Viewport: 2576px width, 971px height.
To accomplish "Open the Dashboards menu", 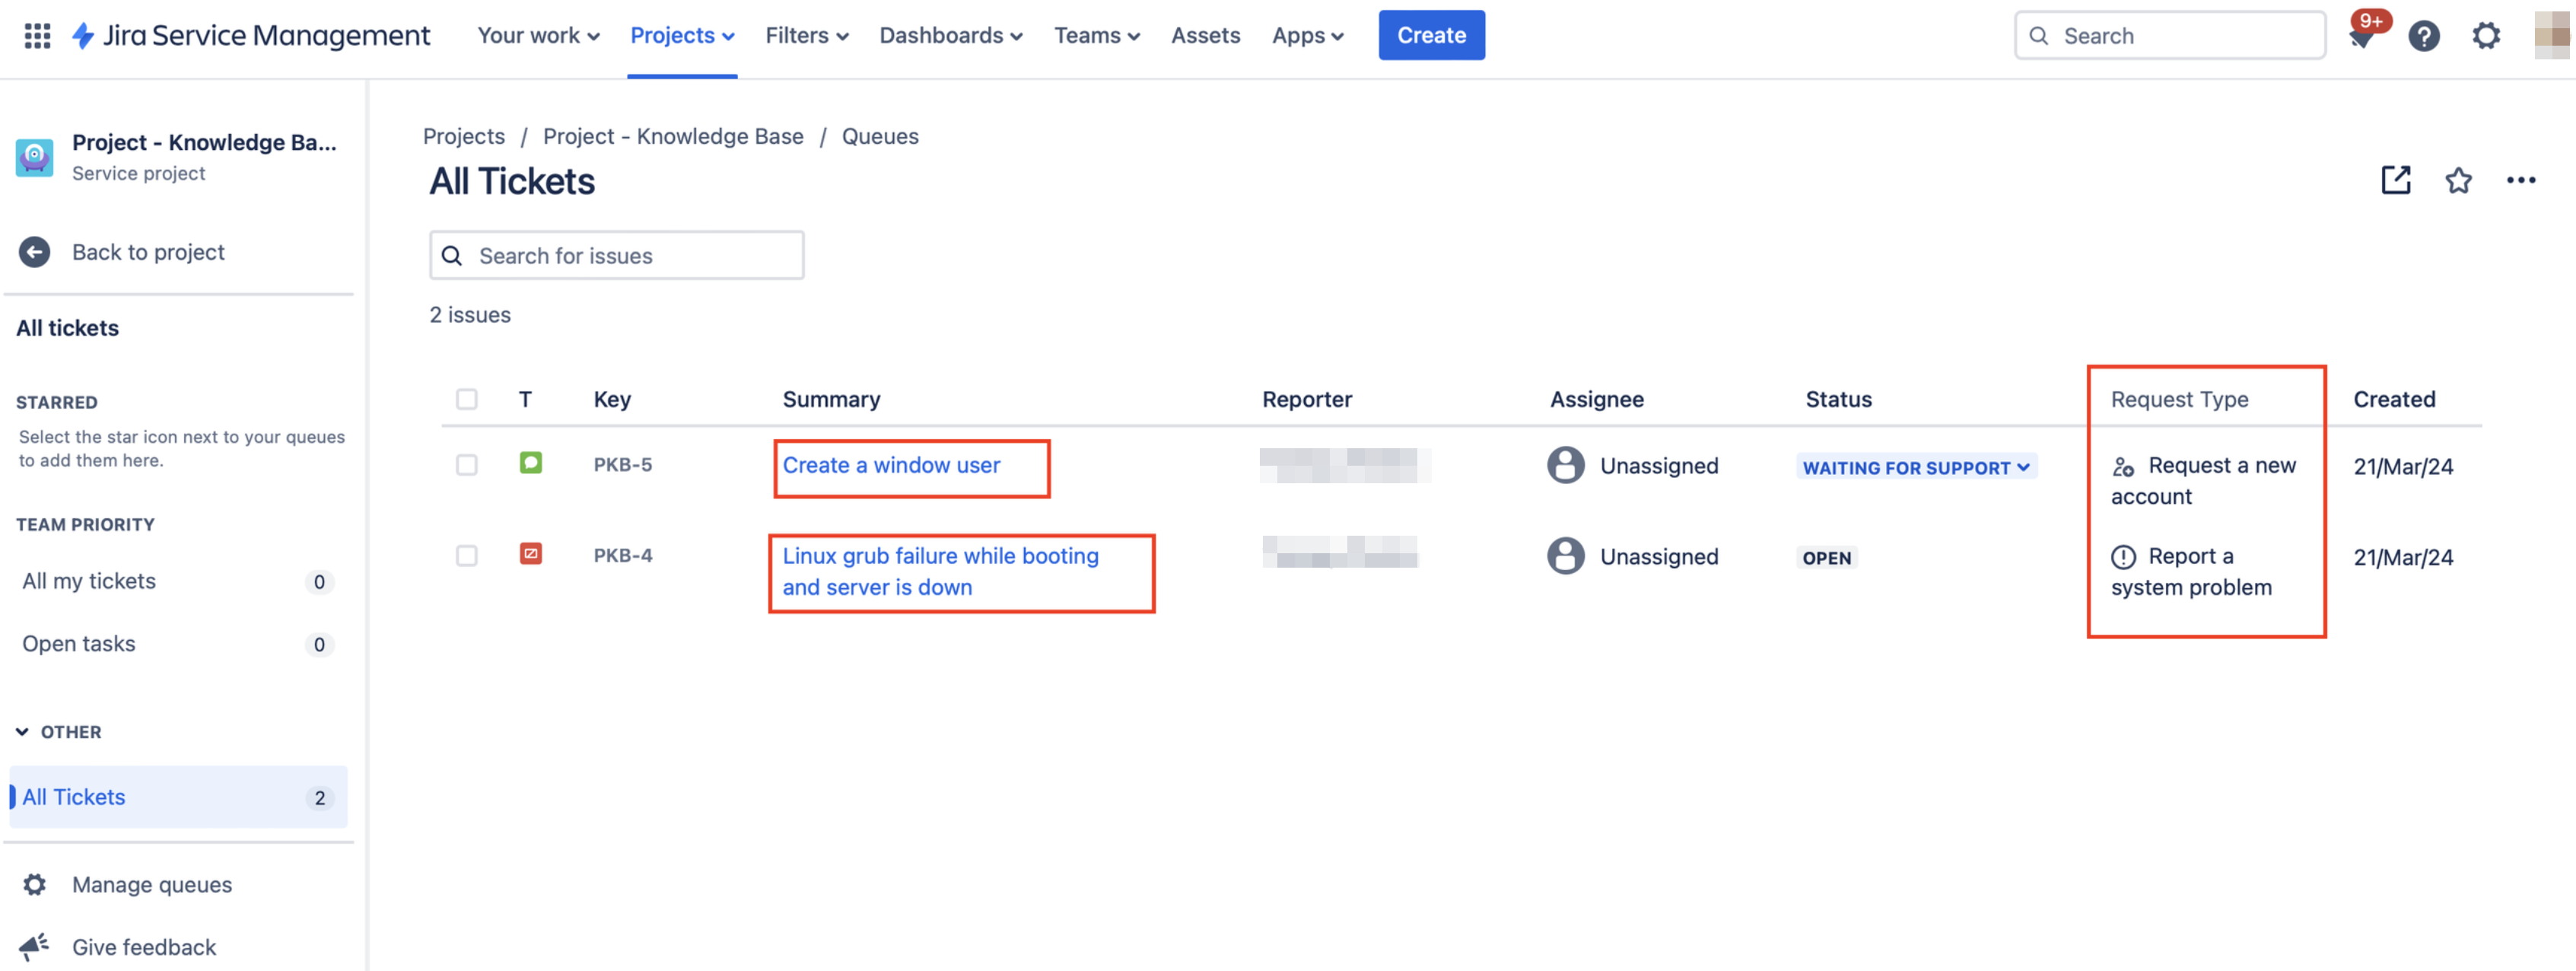I will (950, 36).
